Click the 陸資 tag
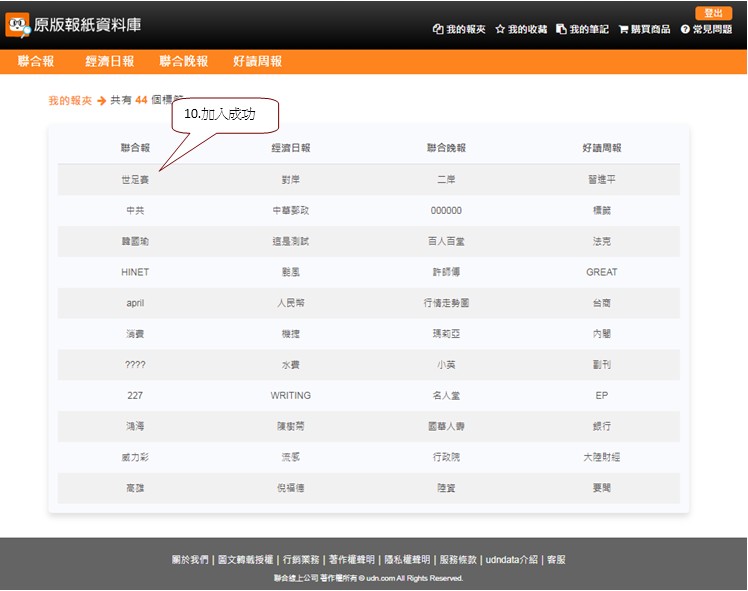The height and width of the screenshot is (591, 748). pos(446,488)
